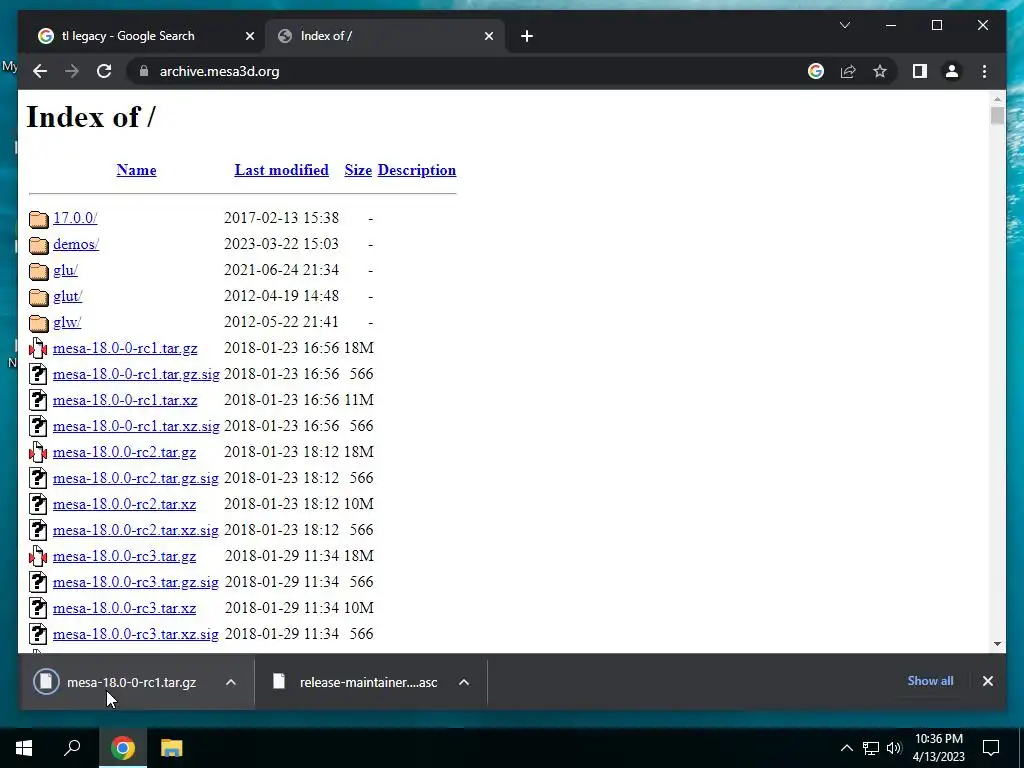The width and height of the screenshot is (1024, 768).
Task: Go back with browser back arrow
Action: [x=40, y=71]
